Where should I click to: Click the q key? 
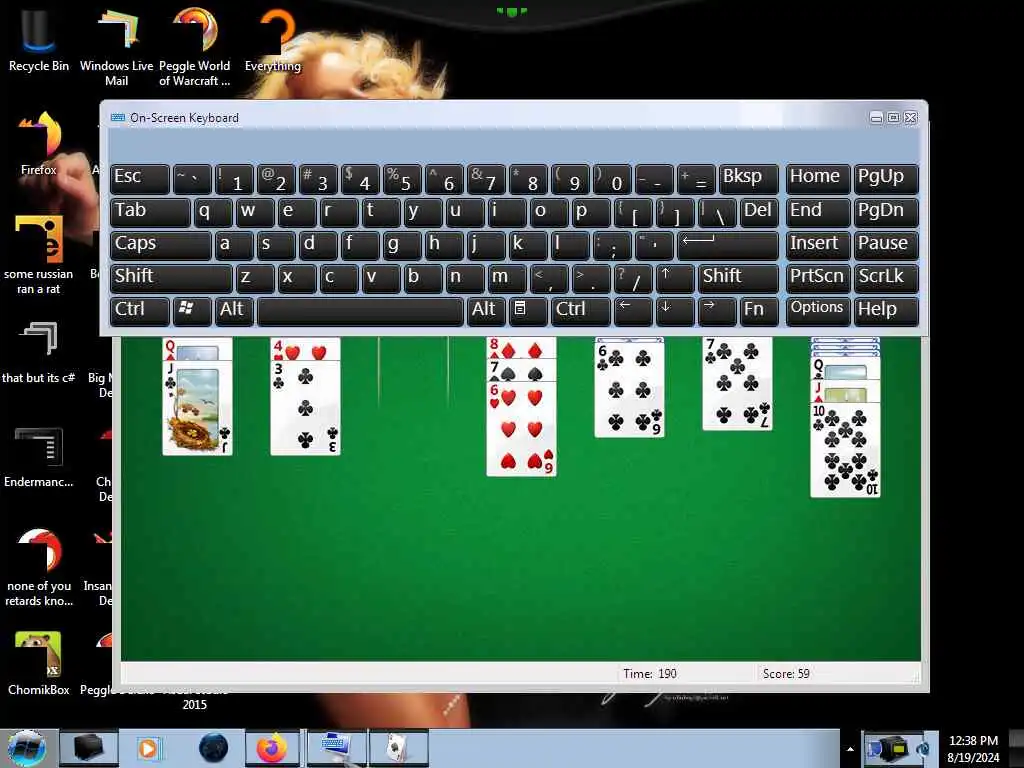tap(213, 212)
